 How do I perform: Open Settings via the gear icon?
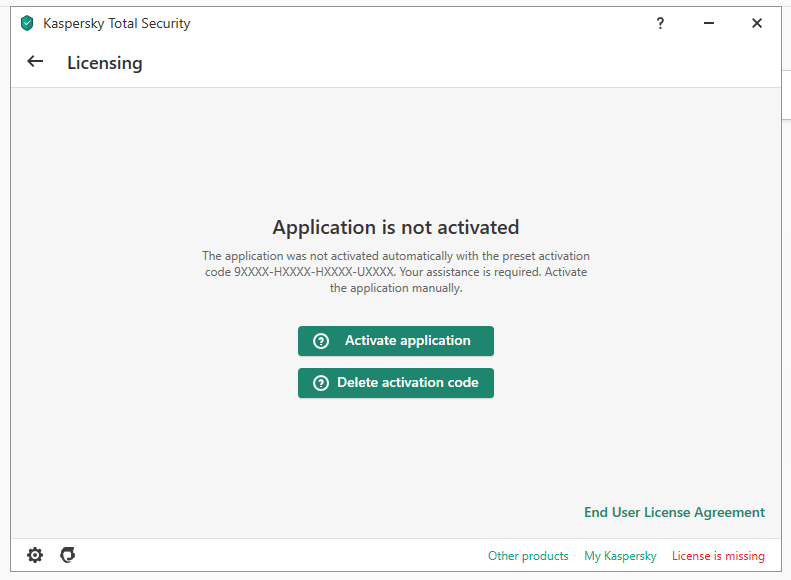[x=35, y=555]
